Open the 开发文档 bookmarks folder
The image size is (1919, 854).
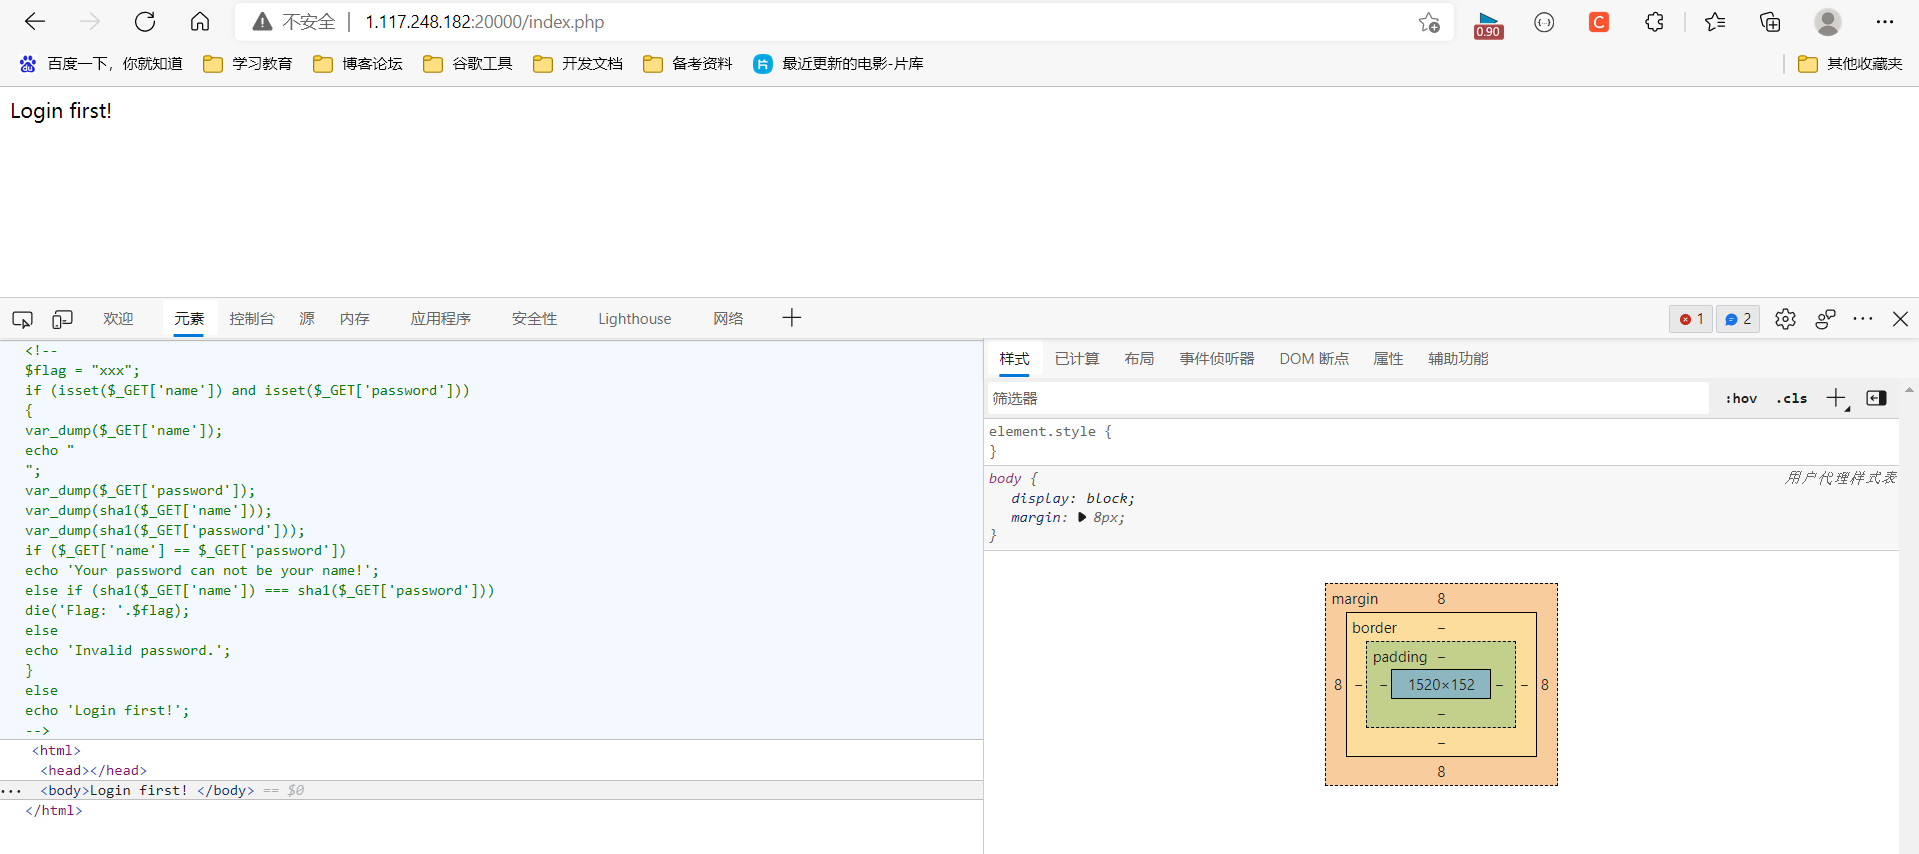[577, 64]
